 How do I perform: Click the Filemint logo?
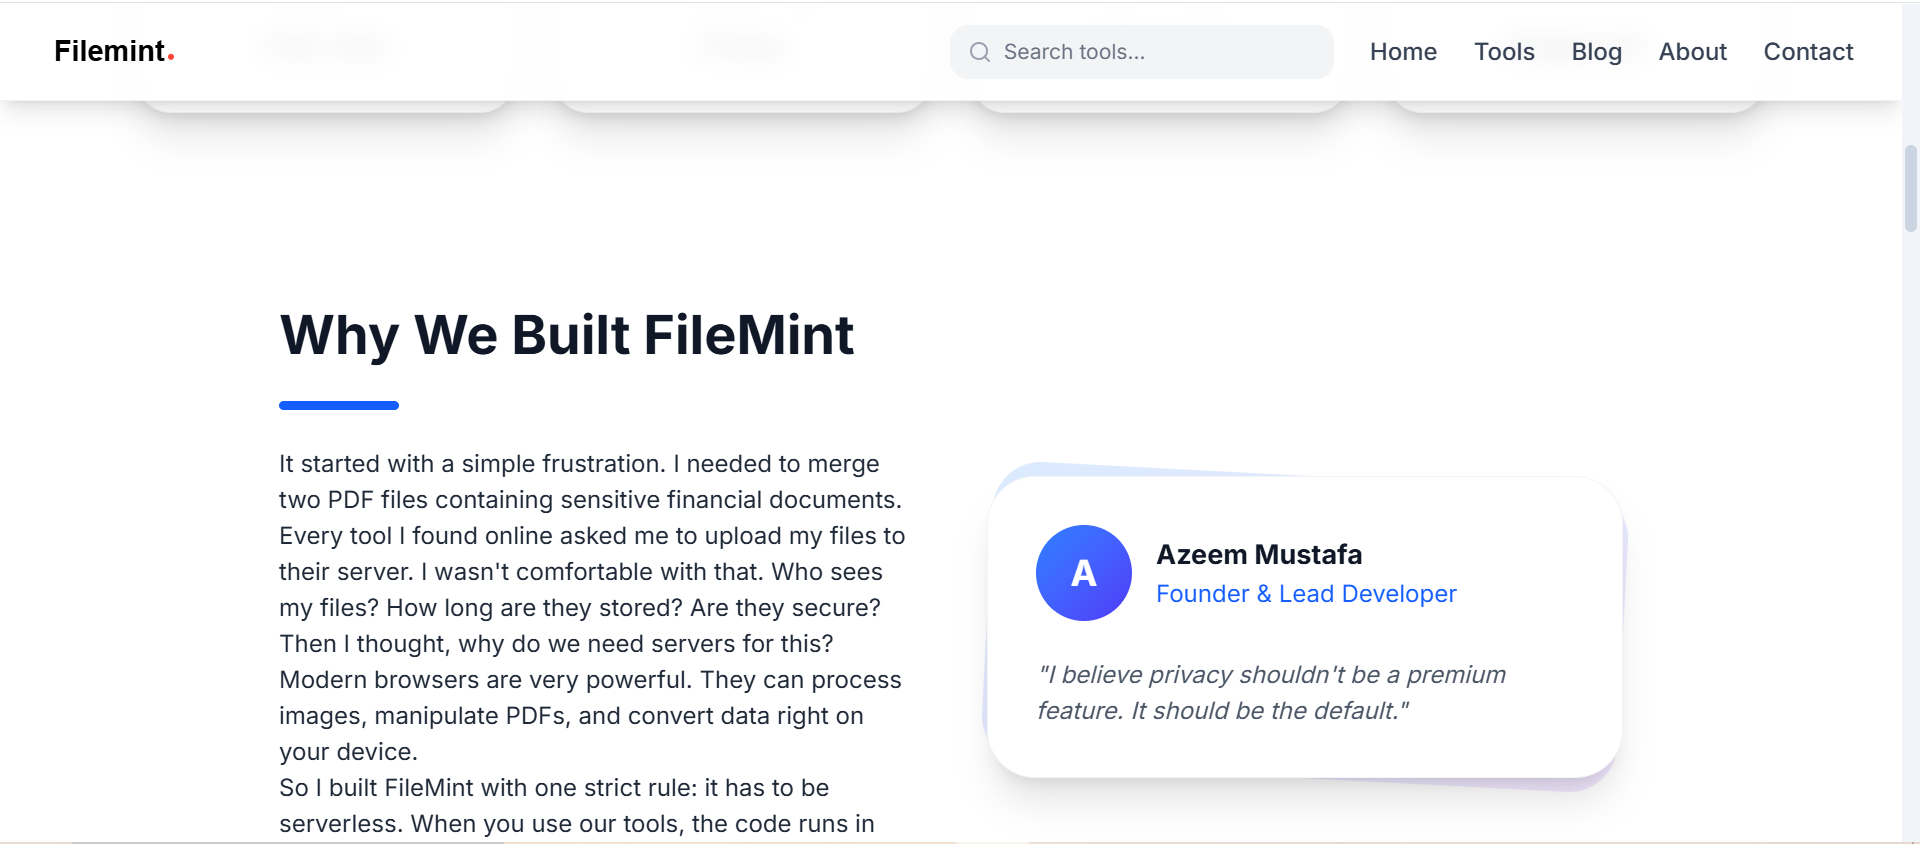[x=110, y=51]
